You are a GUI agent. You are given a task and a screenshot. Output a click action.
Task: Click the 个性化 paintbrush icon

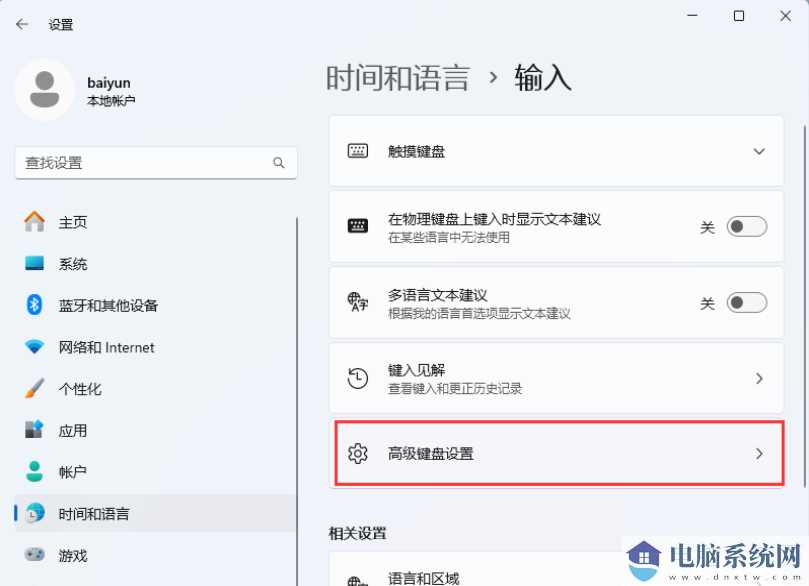35,388
